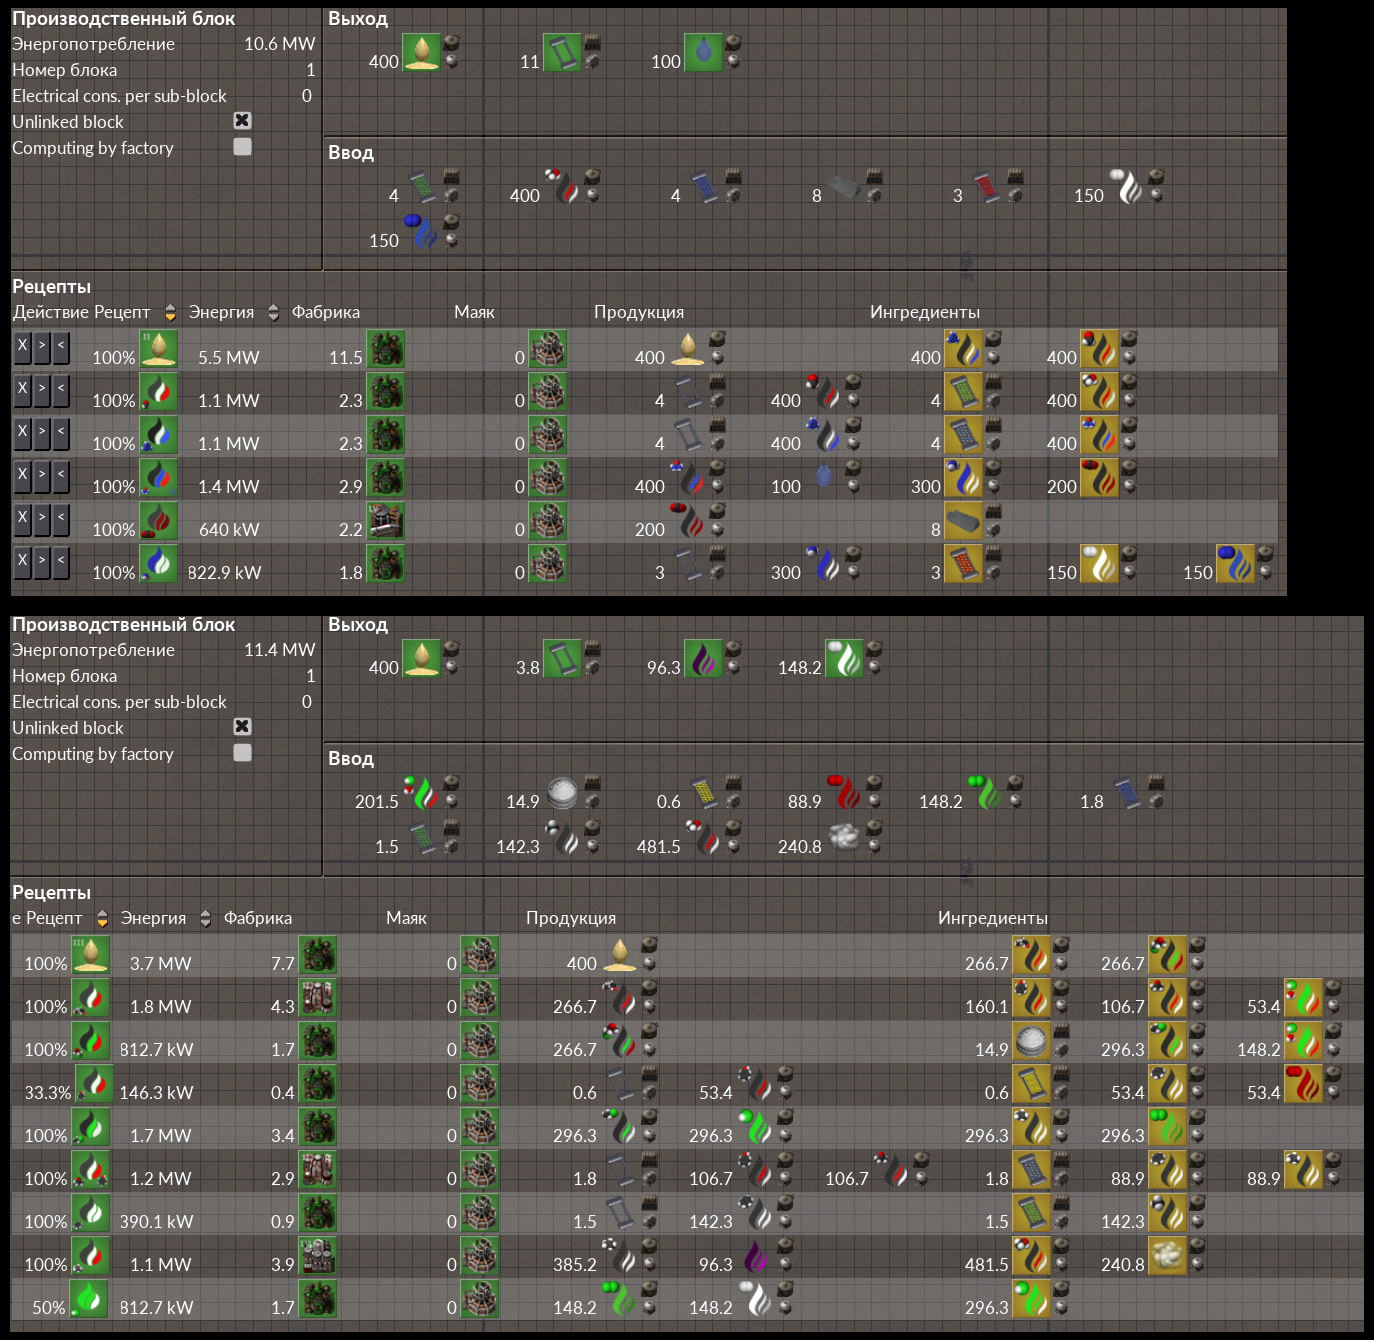Click the 96.3 purple fluid in lower Выход
The height and width of the screenshot is (1340, 1374).
[x=703, y=658]
